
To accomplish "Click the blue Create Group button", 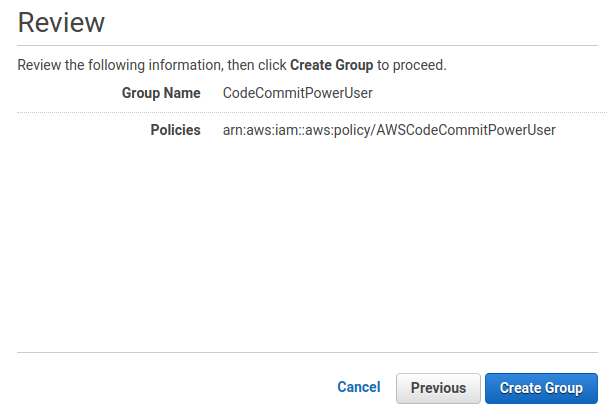I will point(541,388).
